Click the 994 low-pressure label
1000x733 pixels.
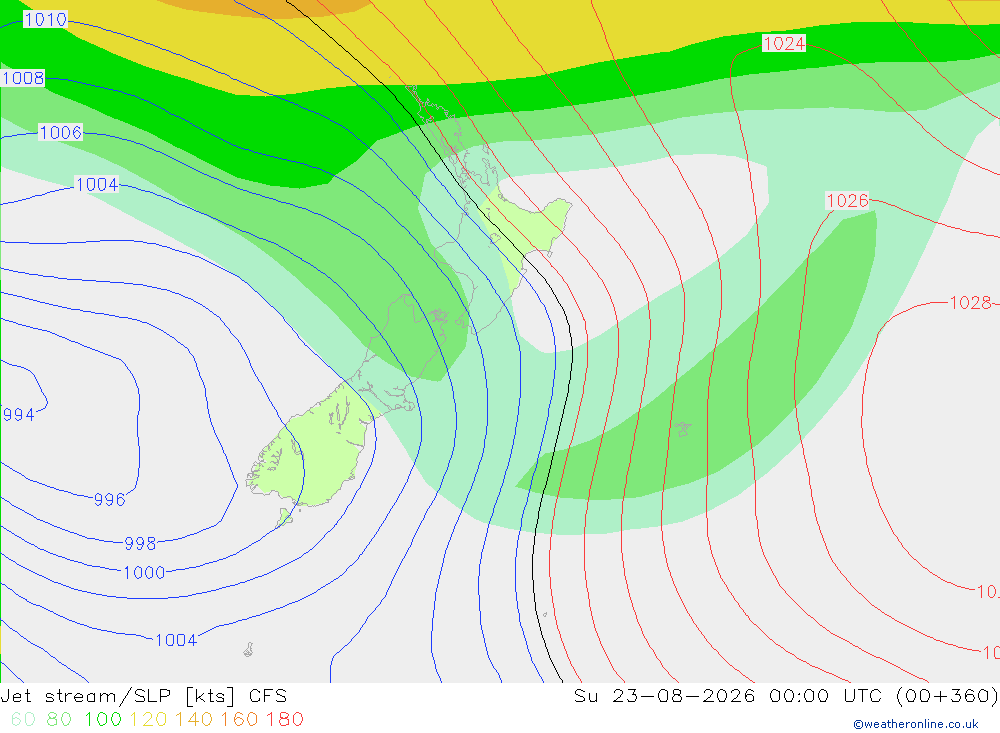pyautogui.click(x=18, y=415)
